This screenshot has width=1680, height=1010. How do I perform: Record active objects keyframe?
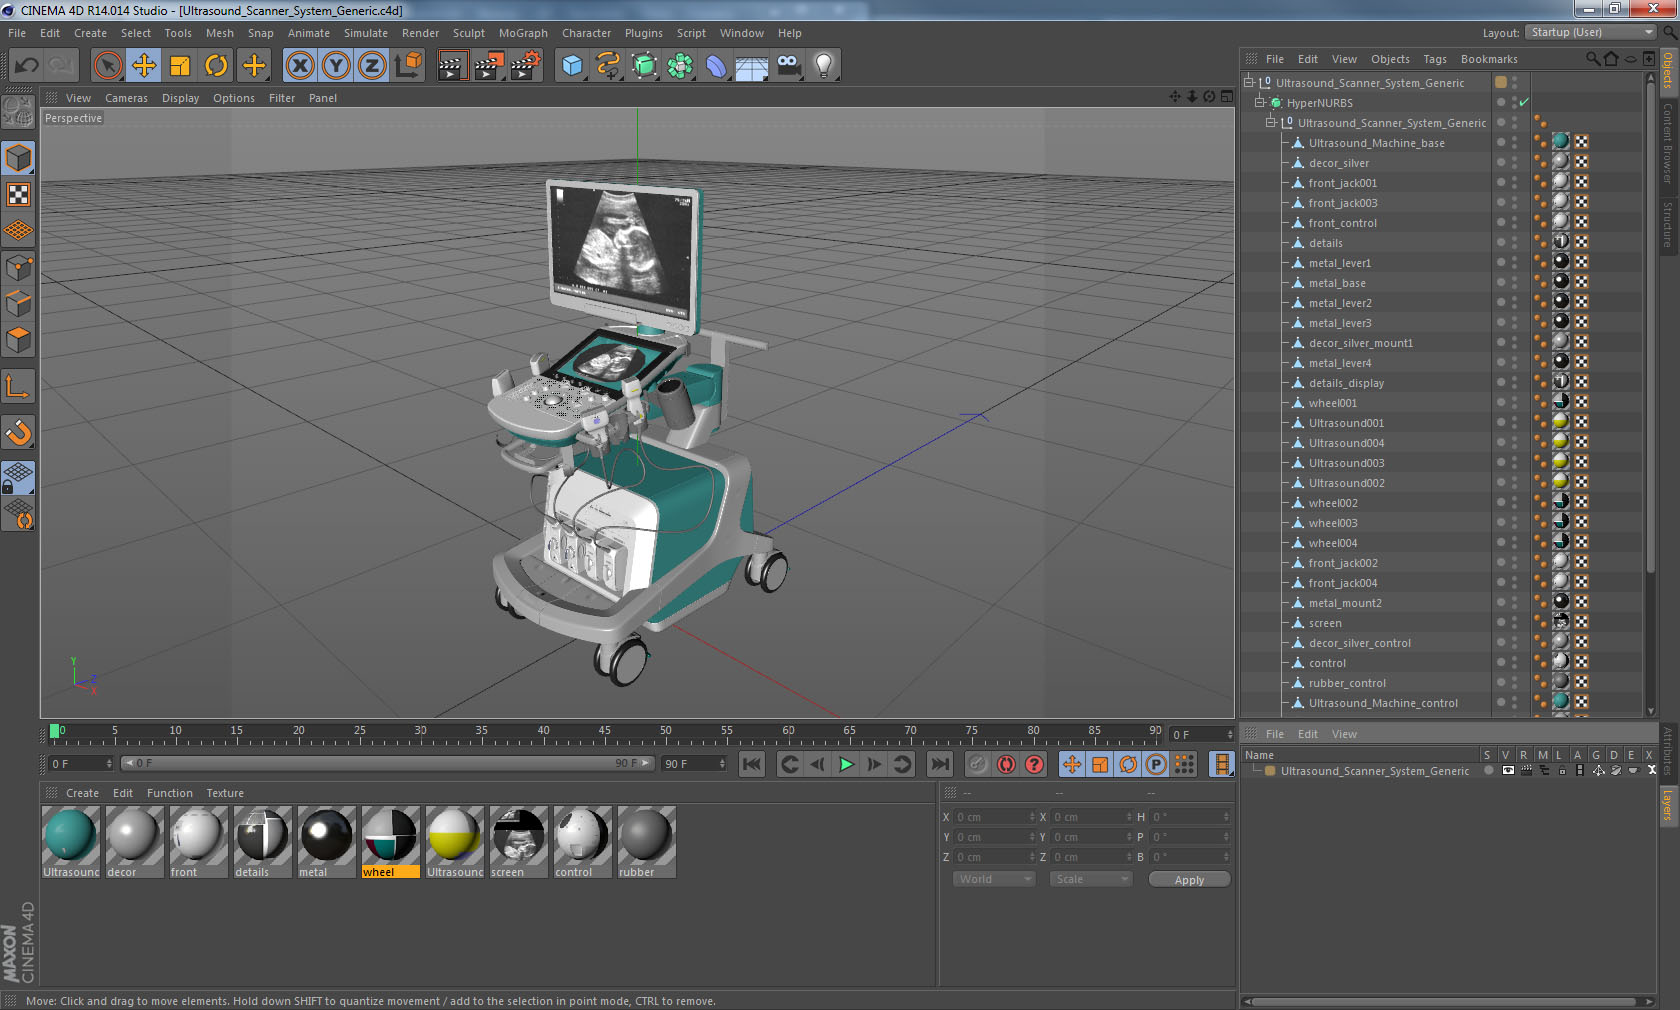[x=978, y=764]
